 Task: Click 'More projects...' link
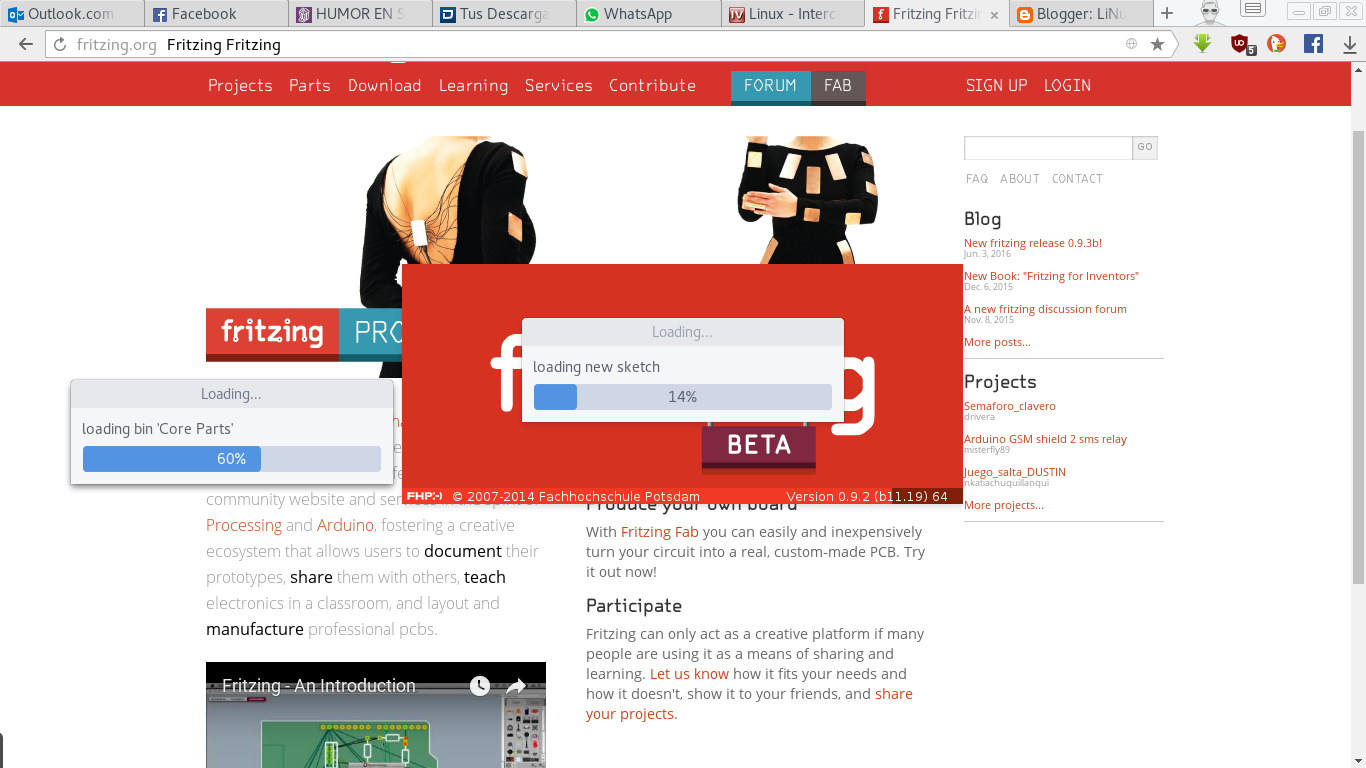click(x=1003, y=505)
